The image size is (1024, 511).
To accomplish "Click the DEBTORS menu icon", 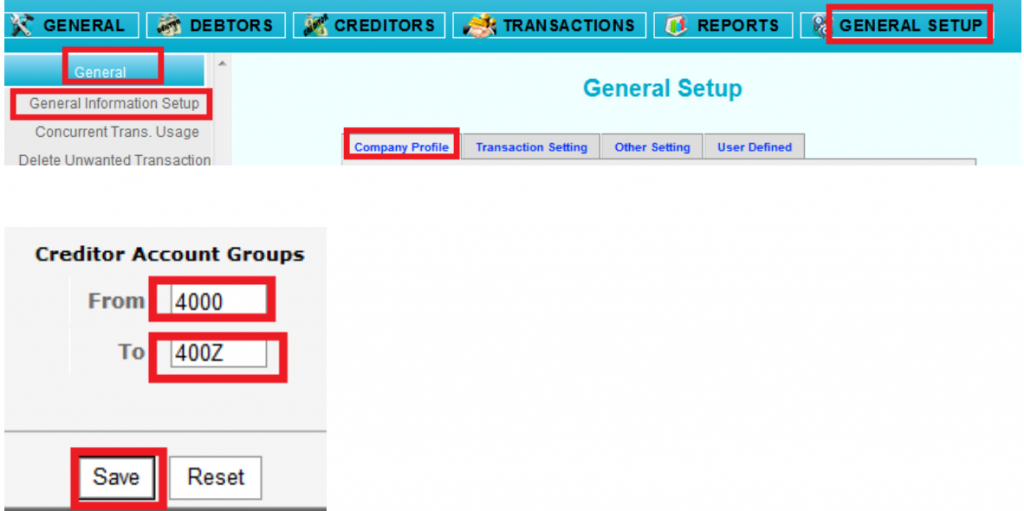I will [x=168, y=25].
